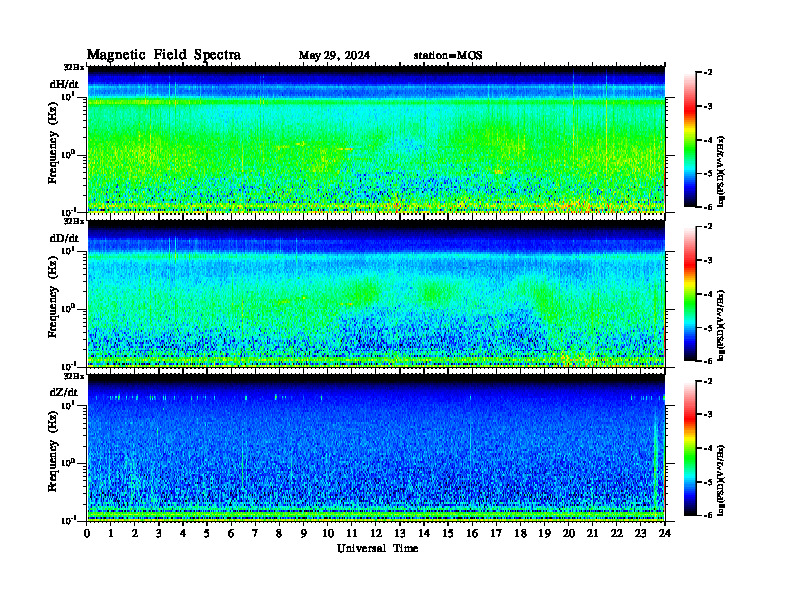Click the dH/dt spectrogram plot
This screenshot has width=792, height=612.
(376, 139)
